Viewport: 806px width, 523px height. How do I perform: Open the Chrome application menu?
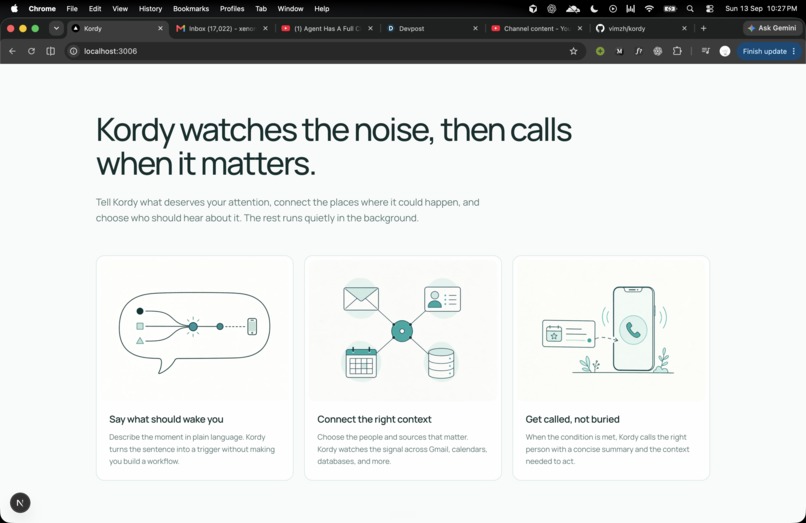pyautogui.click(x=42, y=9)
